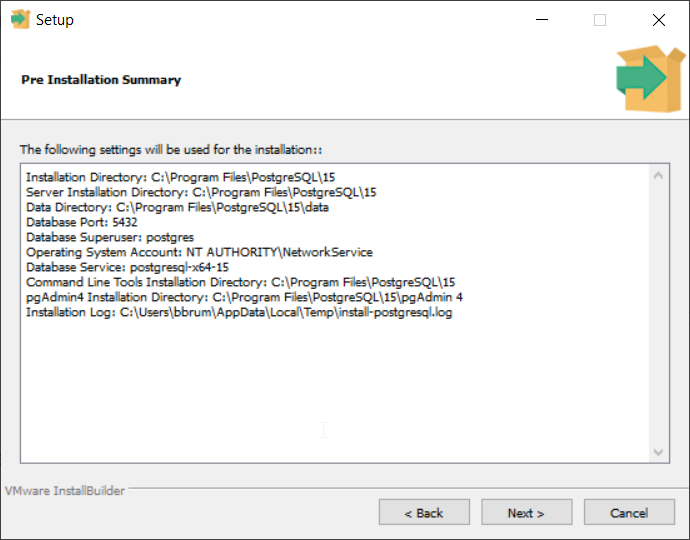Click the Database Port 5432 line

tap(82, 222)
